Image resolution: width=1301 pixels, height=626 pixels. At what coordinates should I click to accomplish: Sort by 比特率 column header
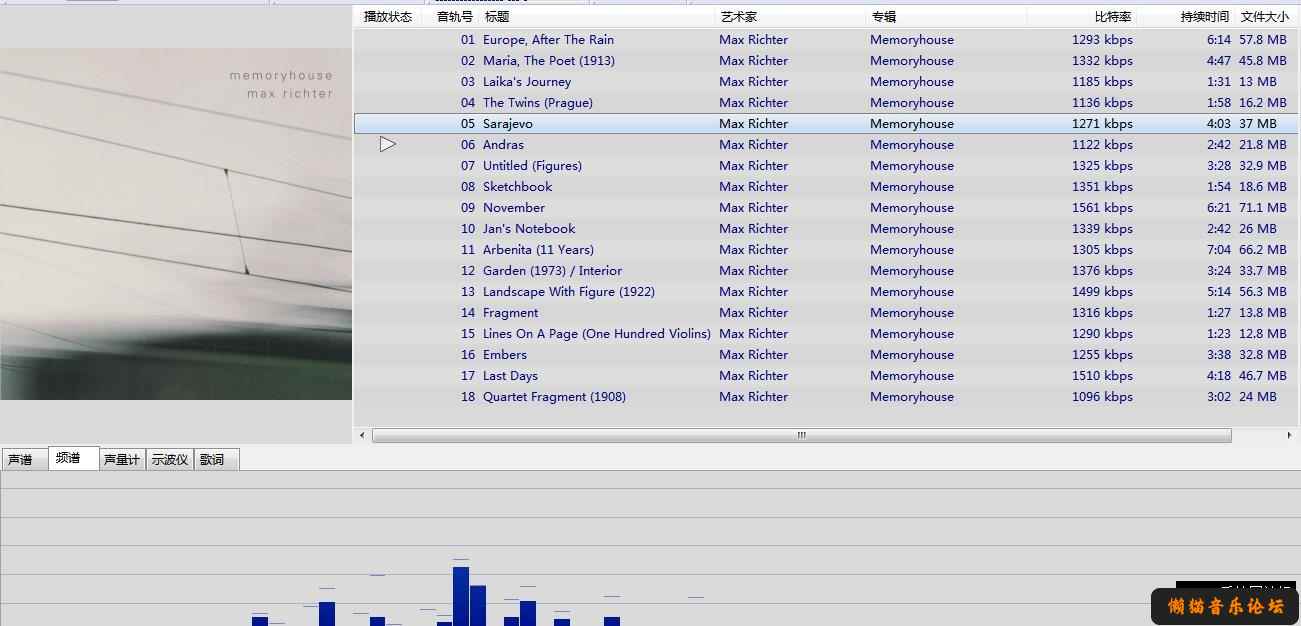coord(1113,17)
